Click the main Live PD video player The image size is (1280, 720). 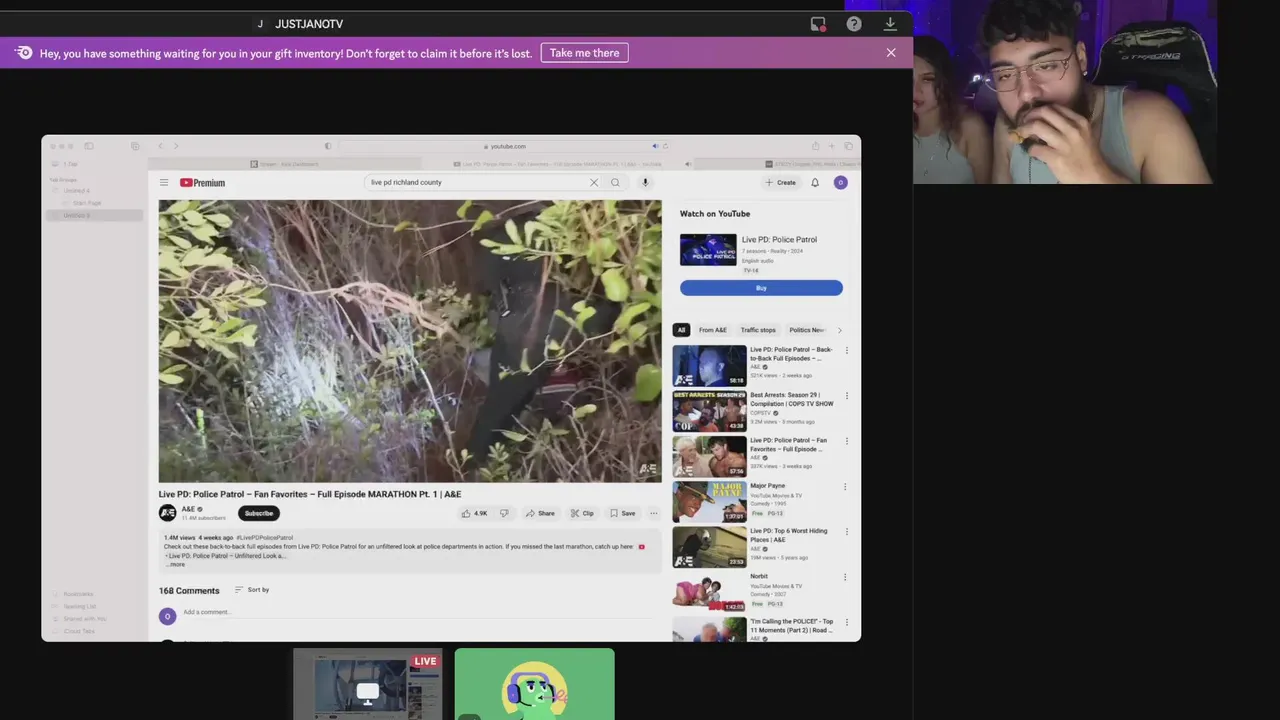coord(410,341)
